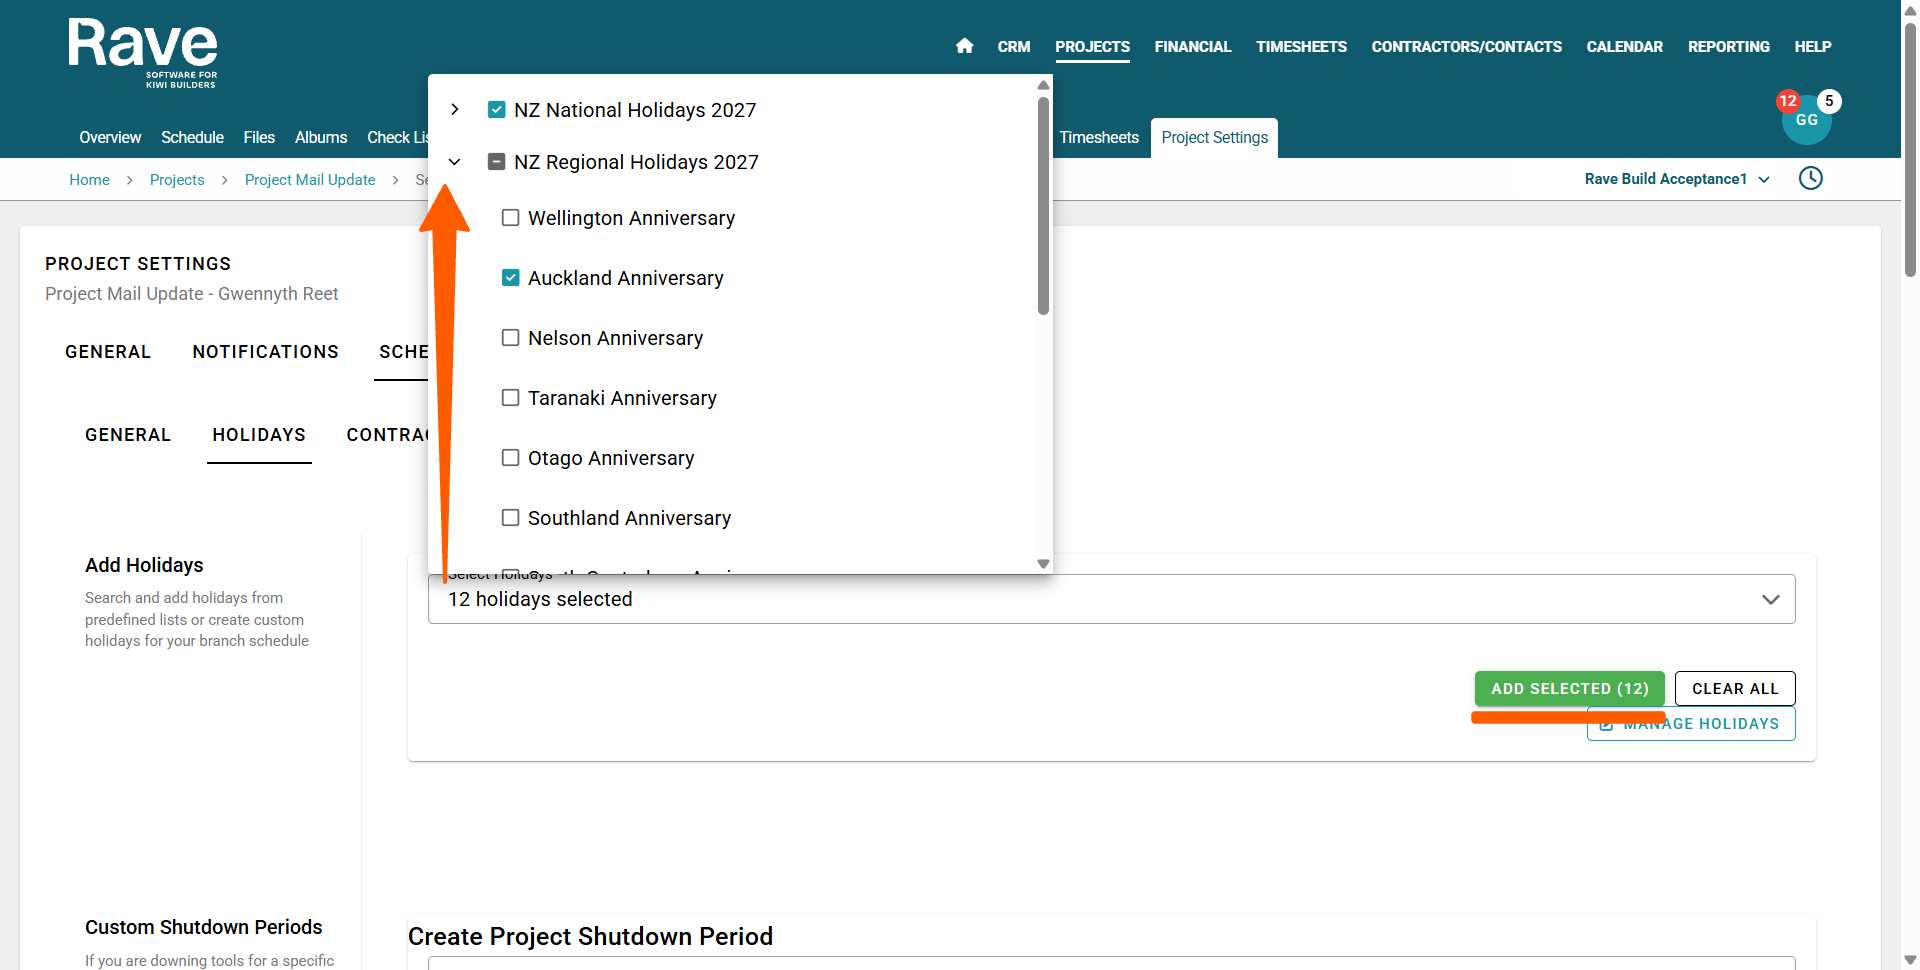Switch to the project Overview tab
1920x970 pixels.
[x=110, y=138]
